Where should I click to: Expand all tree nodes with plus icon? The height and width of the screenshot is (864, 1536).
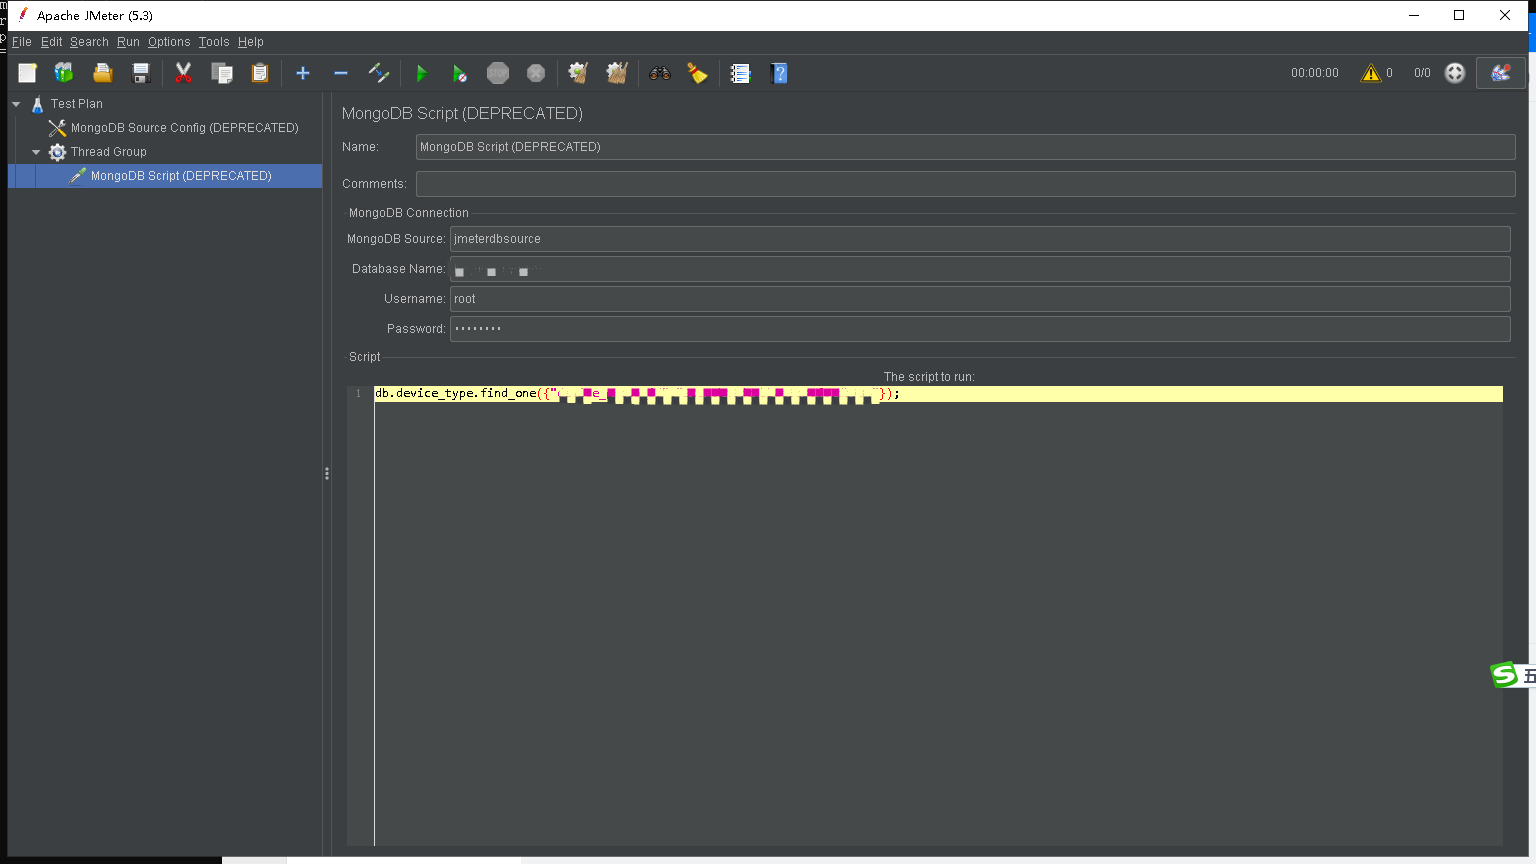pyautogui.click(x=303, y=73)
